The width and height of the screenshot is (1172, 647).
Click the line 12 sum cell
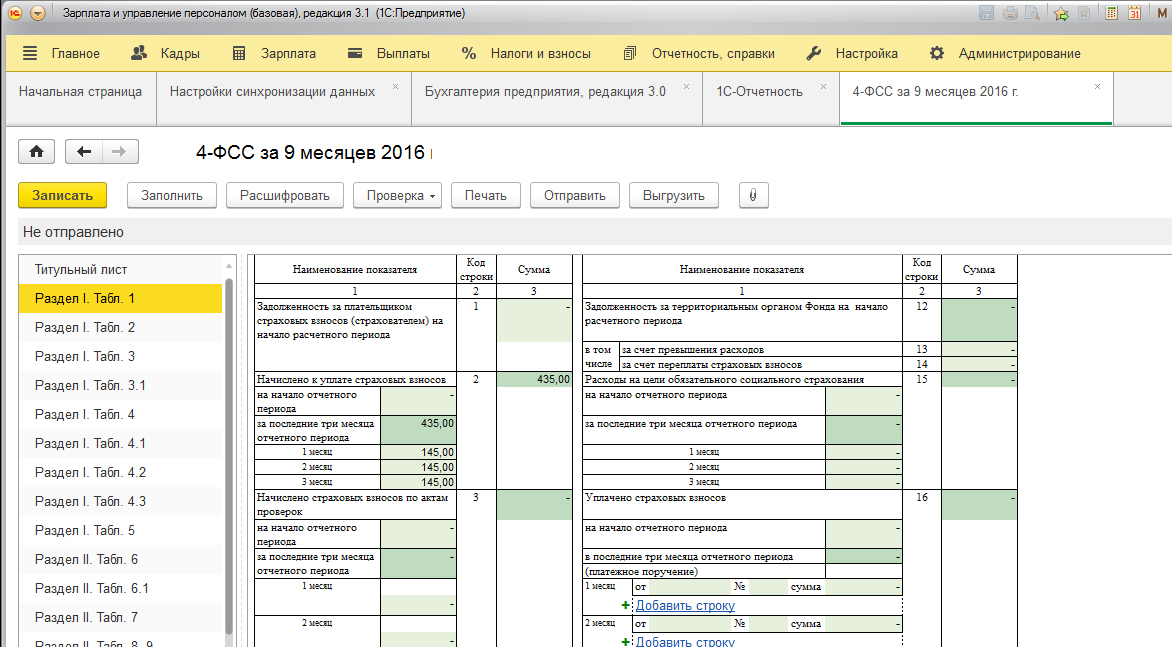[979, 321]
